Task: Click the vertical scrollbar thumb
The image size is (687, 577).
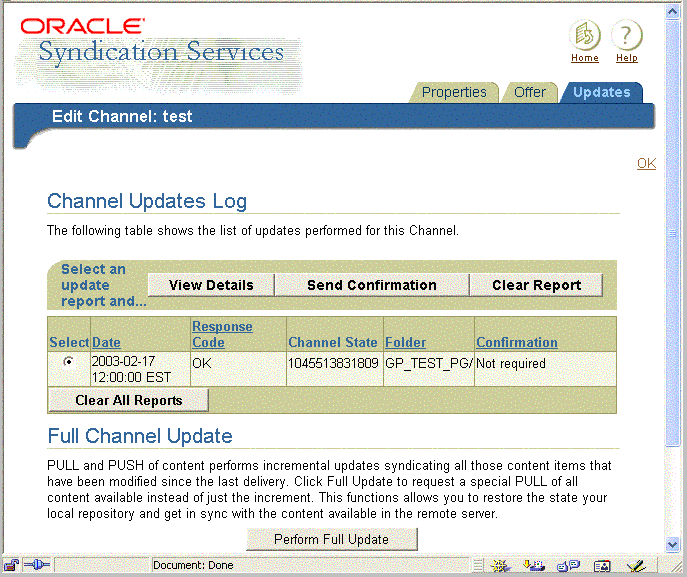Action: pyautogui.click(x=672, y=233)
